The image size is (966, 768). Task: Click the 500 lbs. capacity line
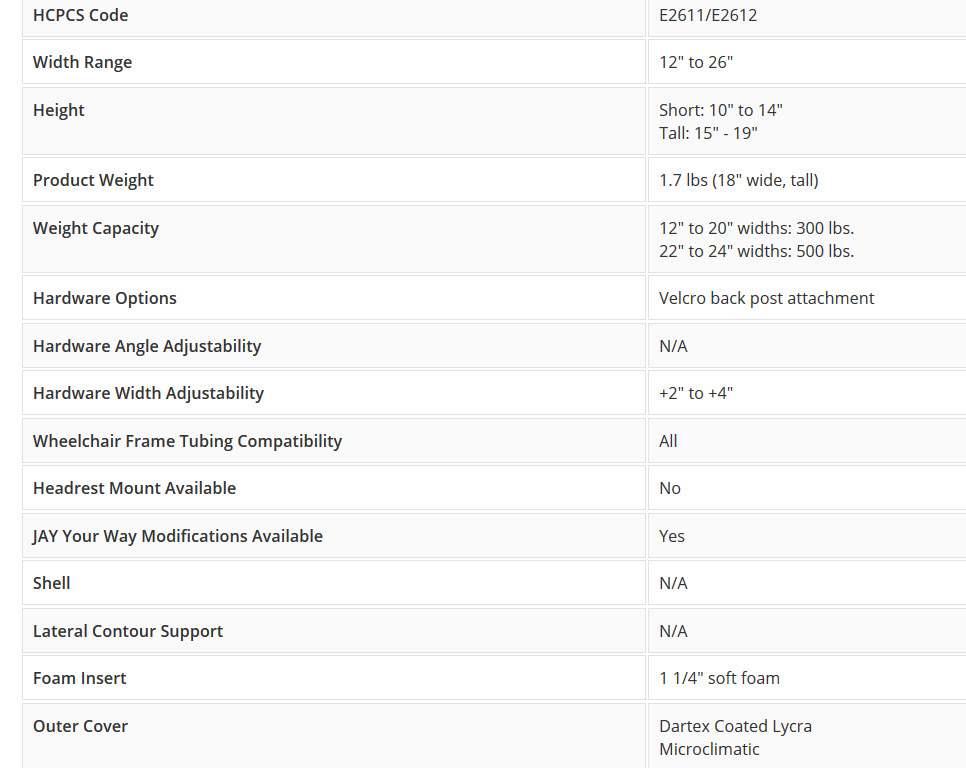click(x=756, y=251)
